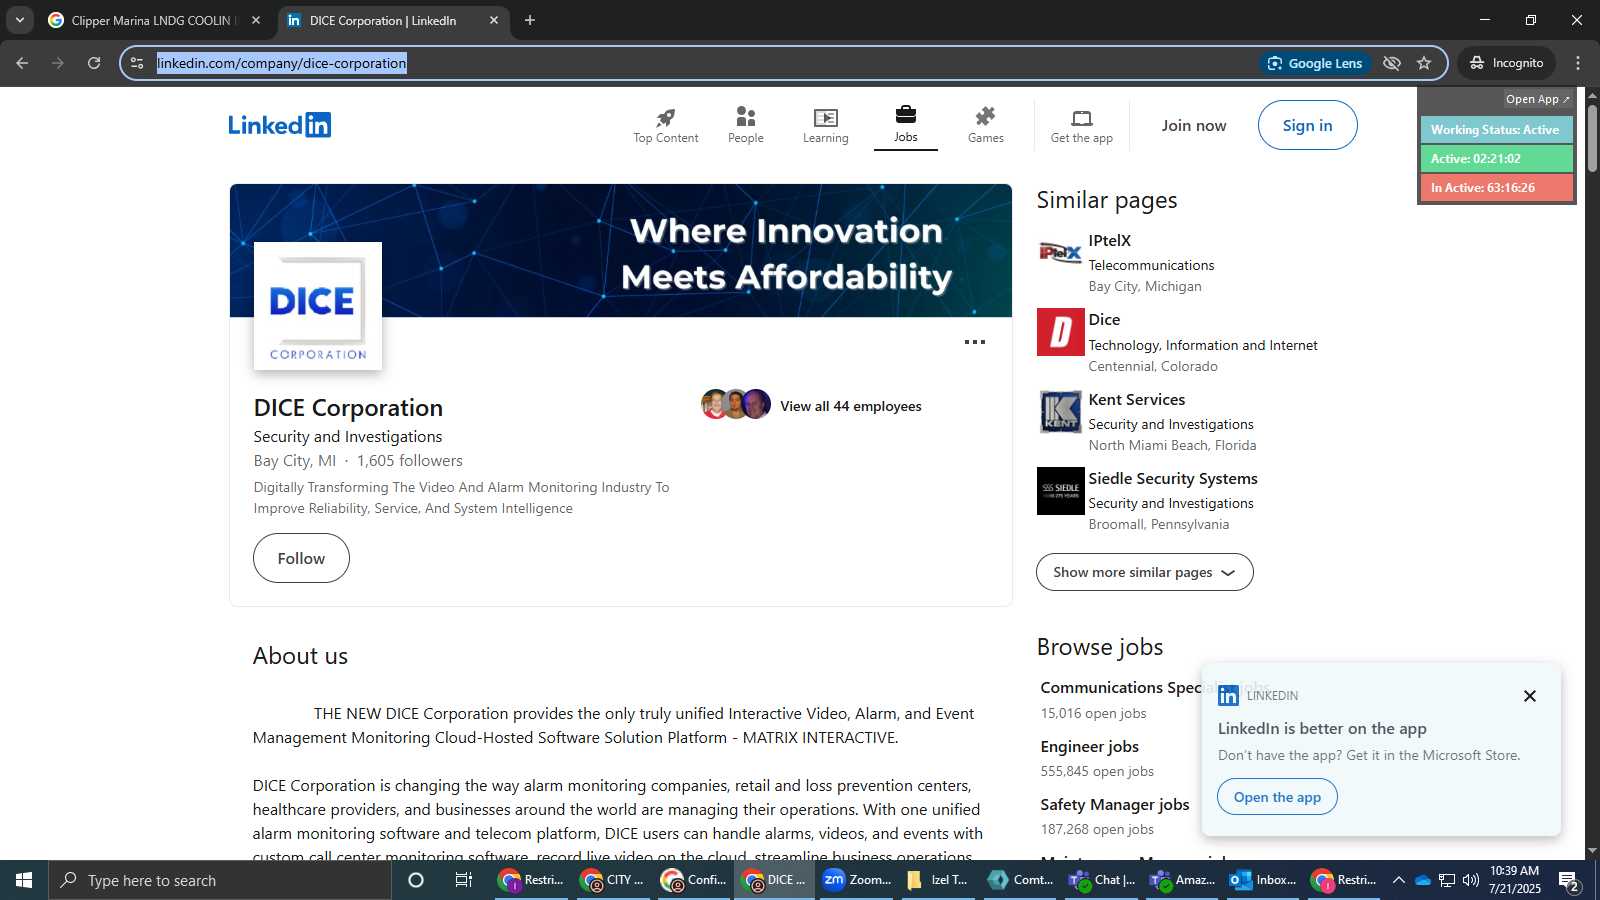Viewport: 1600px width, 900px height.
Task: Click the address bar URL field
Action: (x=700, y=63)
